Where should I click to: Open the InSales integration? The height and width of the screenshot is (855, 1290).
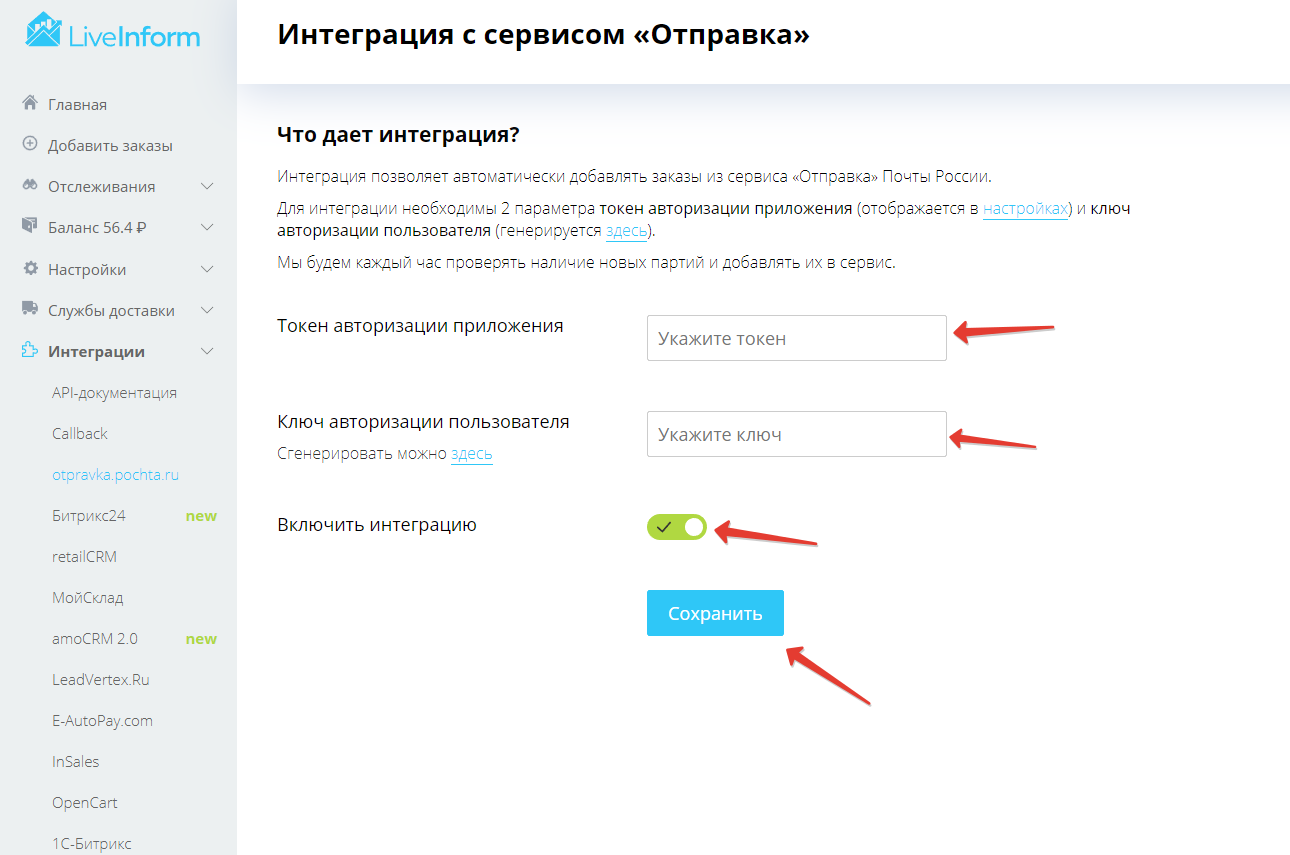coord(76,761)
